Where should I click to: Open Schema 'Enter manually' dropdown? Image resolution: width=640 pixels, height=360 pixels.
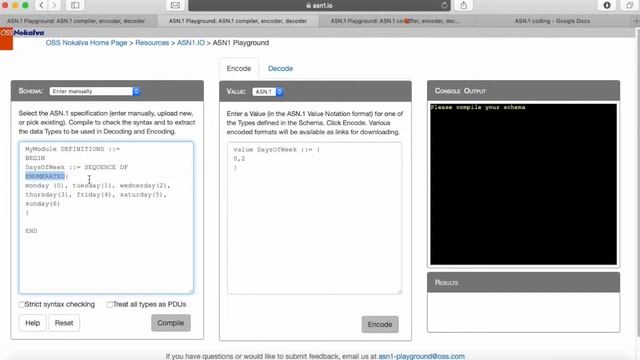95,91
